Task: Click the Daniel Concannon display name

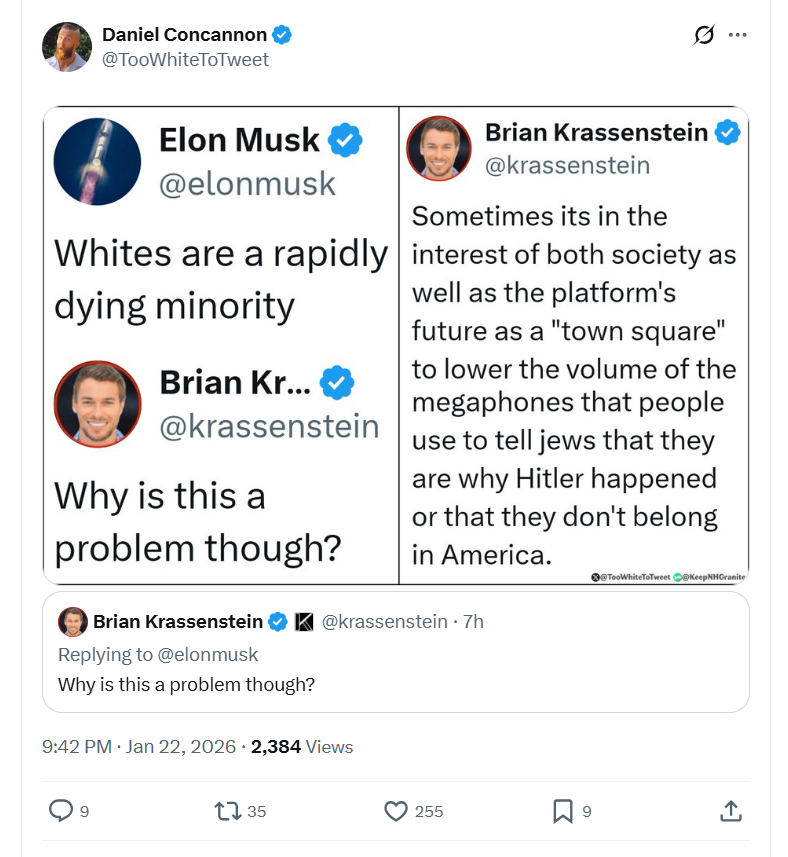Action: click(185, 34)
